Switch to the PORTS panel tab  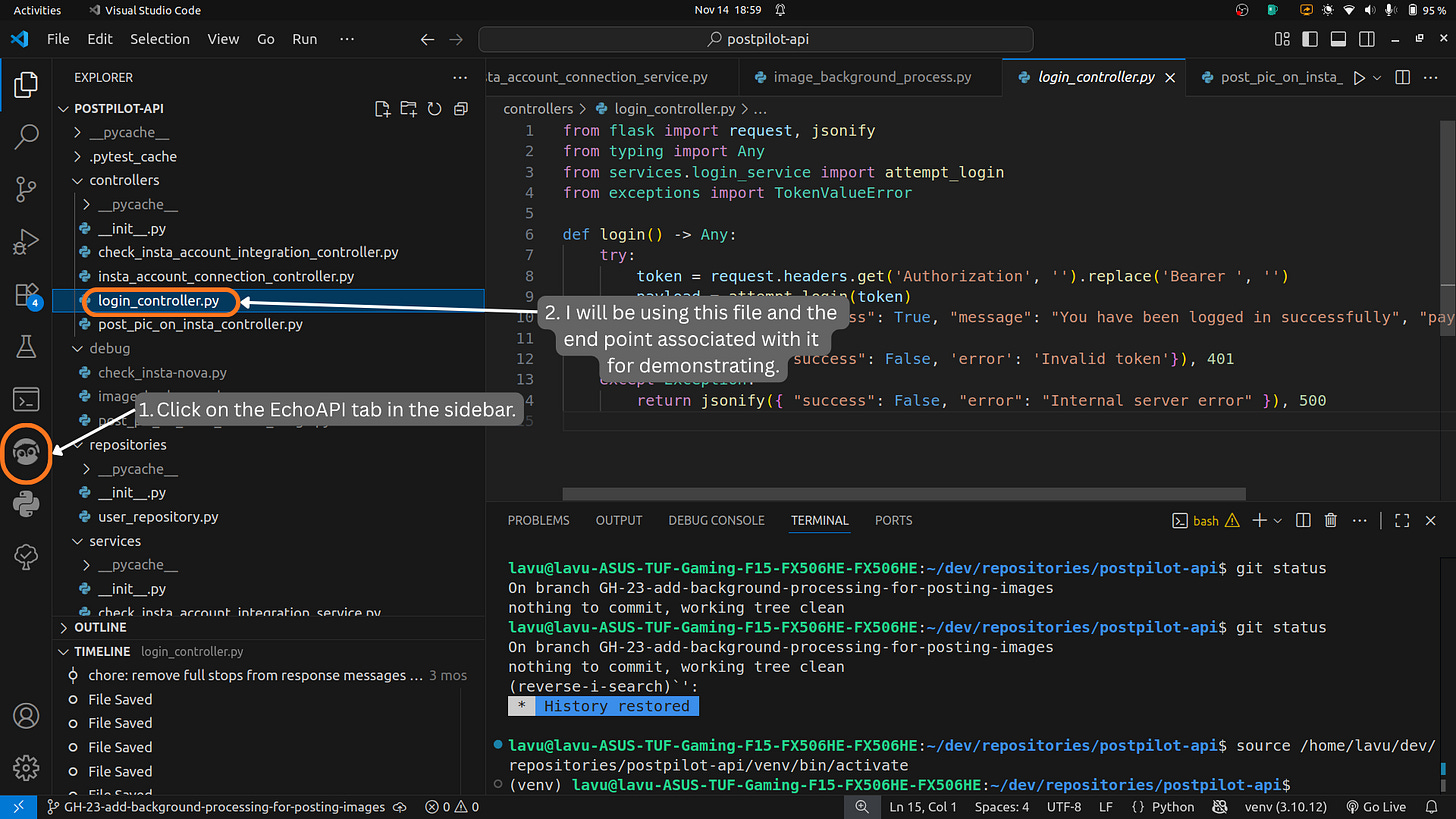click(x=893, y=520)
